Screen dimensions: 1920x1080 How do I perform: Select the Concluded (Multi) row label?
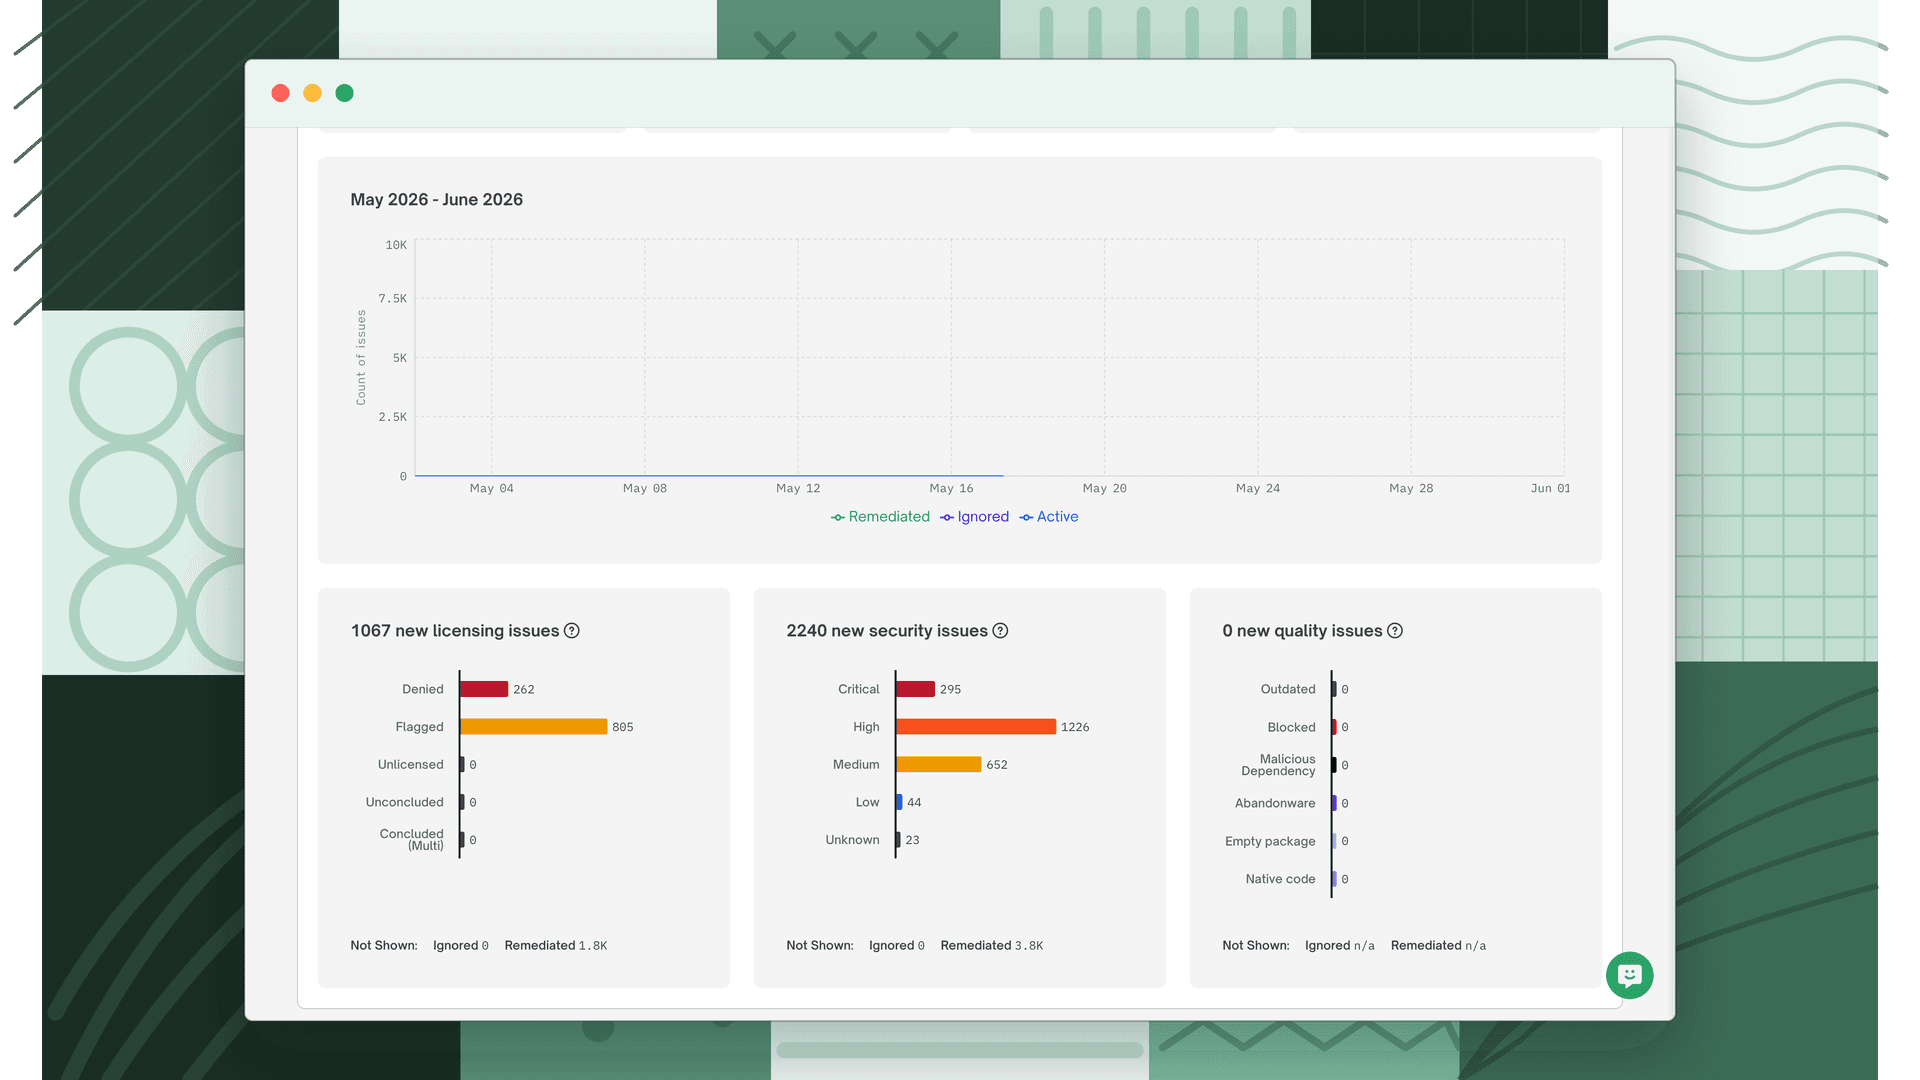click(411, 840)
